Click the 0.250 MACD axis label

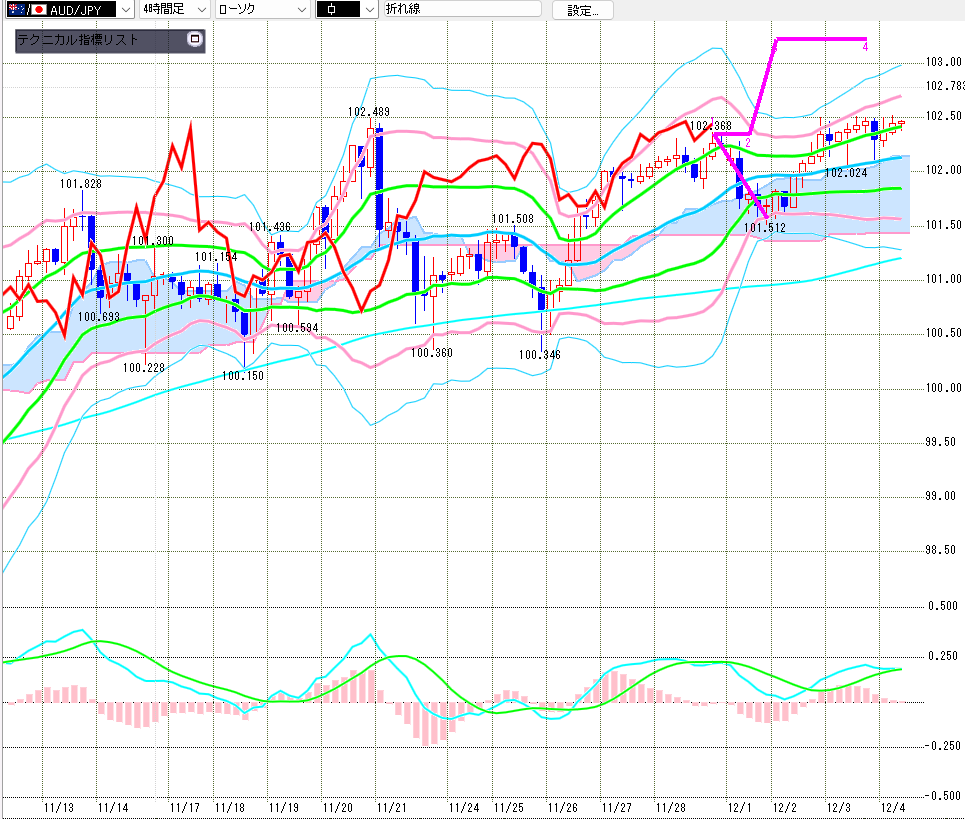(943, 656)
